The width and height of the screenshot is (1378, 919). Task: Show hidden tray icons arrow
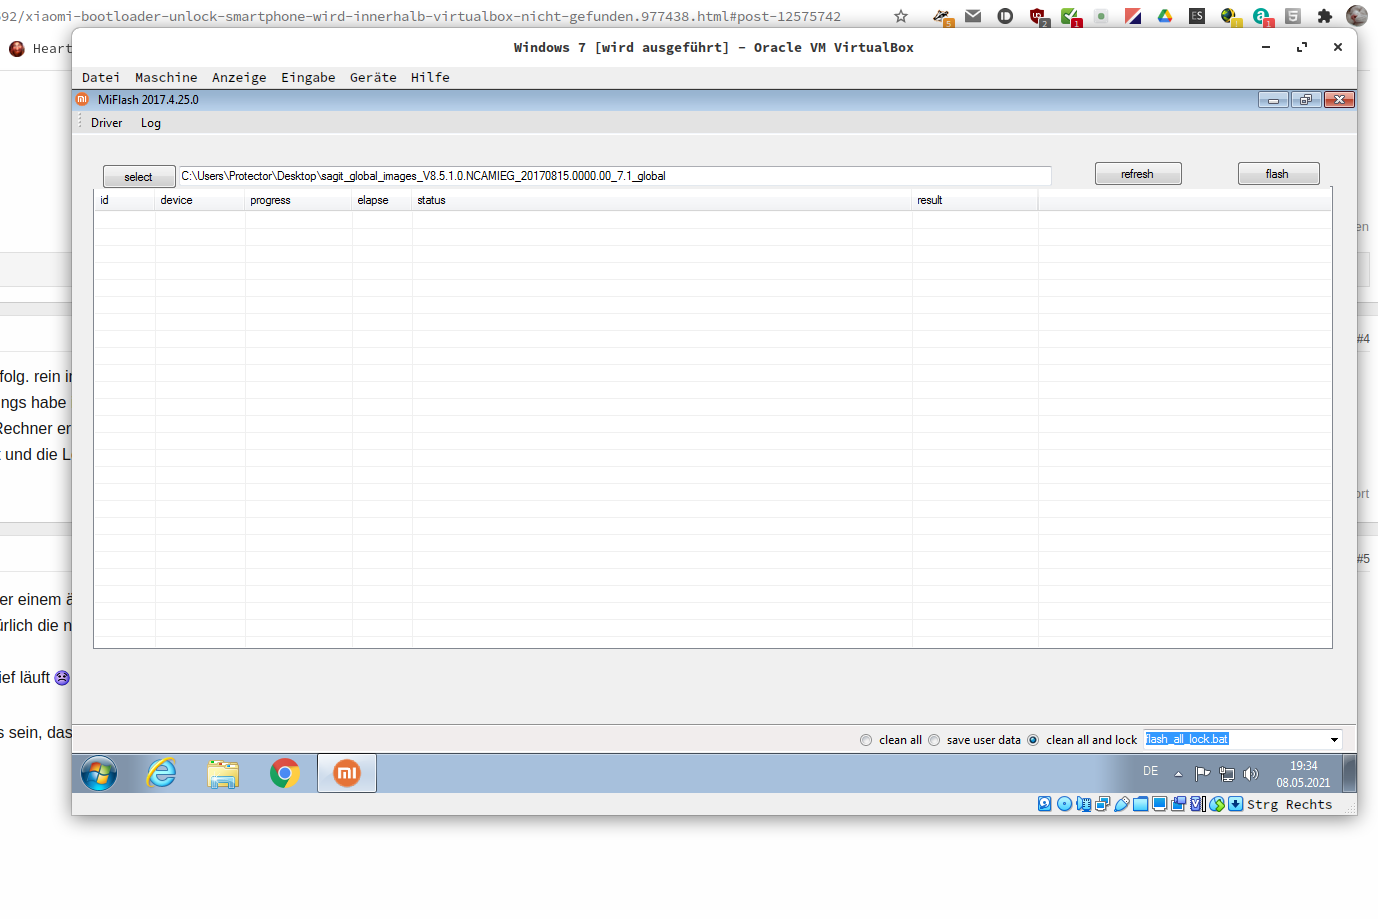pyautogui.click(x=1178, y=773)
